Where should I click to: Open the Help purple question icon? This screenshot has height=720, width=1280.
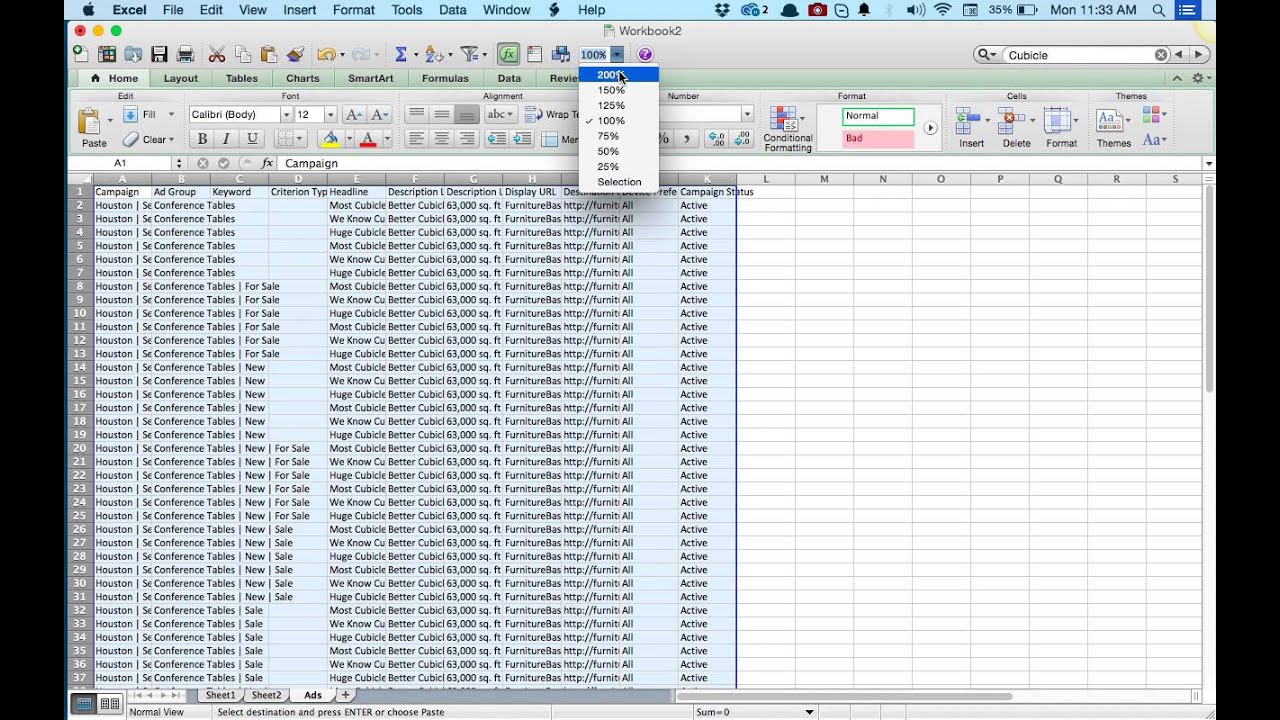coord(645,54)
